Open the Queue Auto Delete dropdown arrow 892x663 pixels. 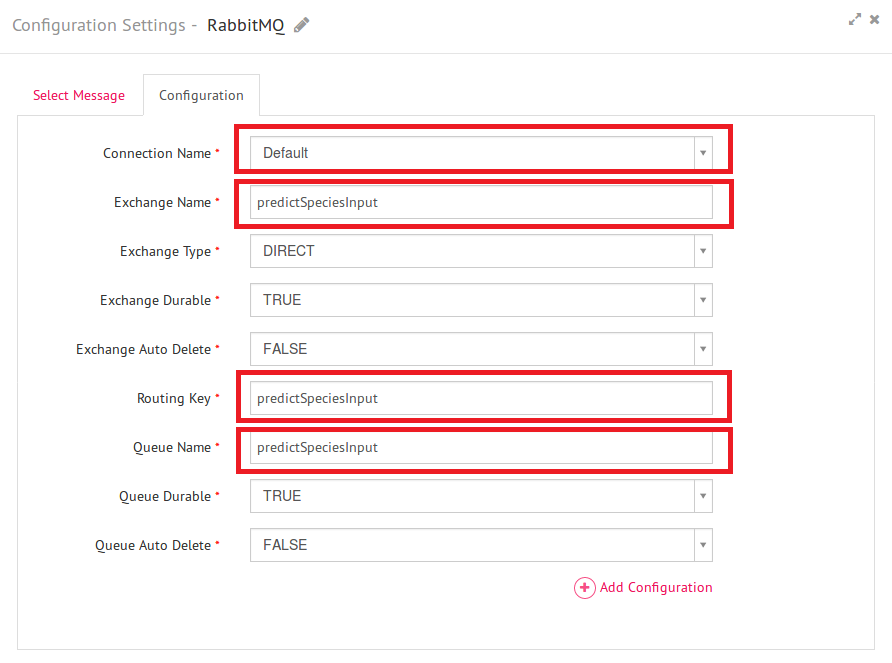pos(703,545)
